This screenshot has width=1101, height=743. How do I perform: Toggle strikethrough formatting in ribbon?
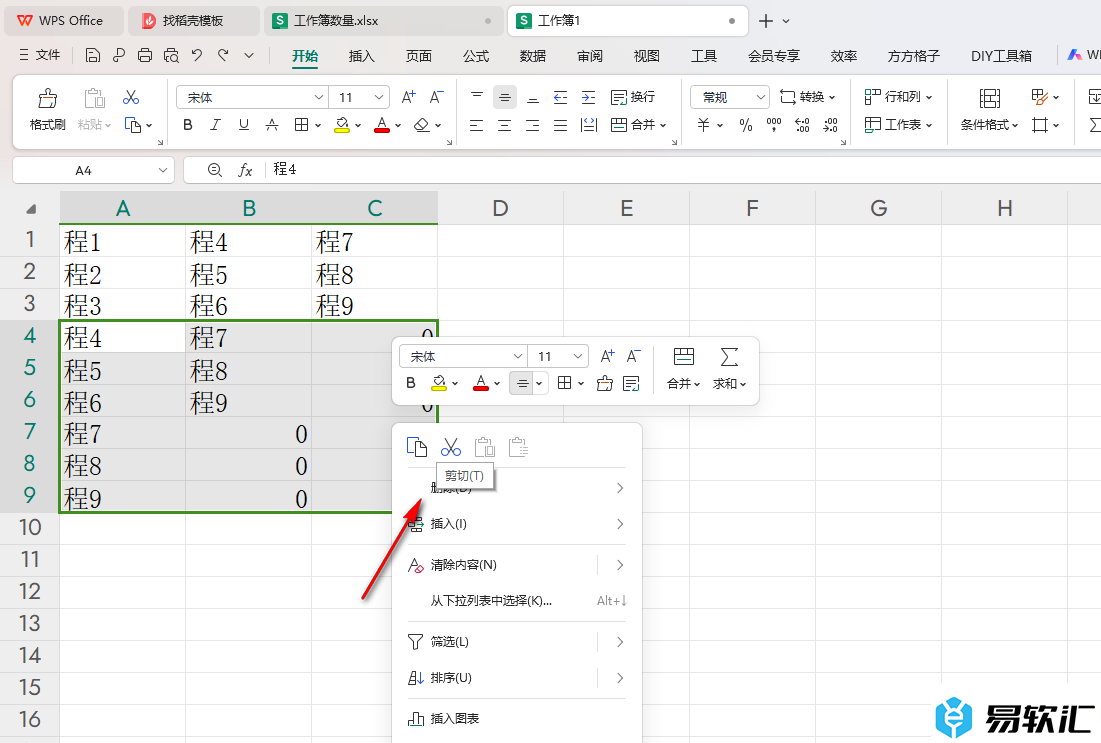(272, 125)
